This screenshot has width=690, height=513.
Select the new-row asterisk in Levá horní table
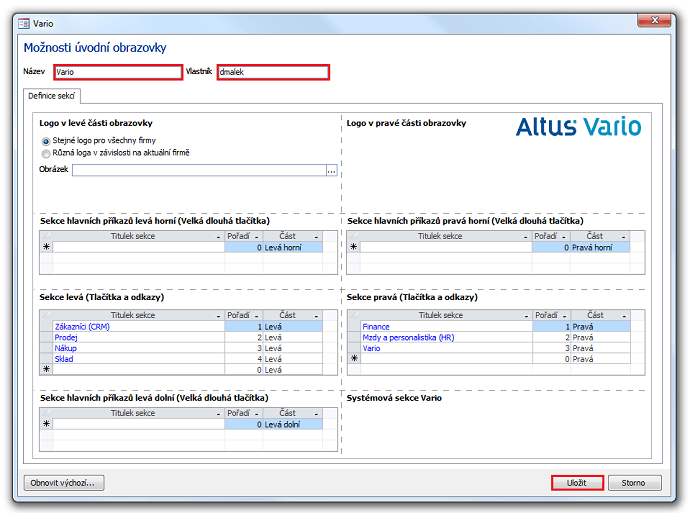tap(46, 247)
